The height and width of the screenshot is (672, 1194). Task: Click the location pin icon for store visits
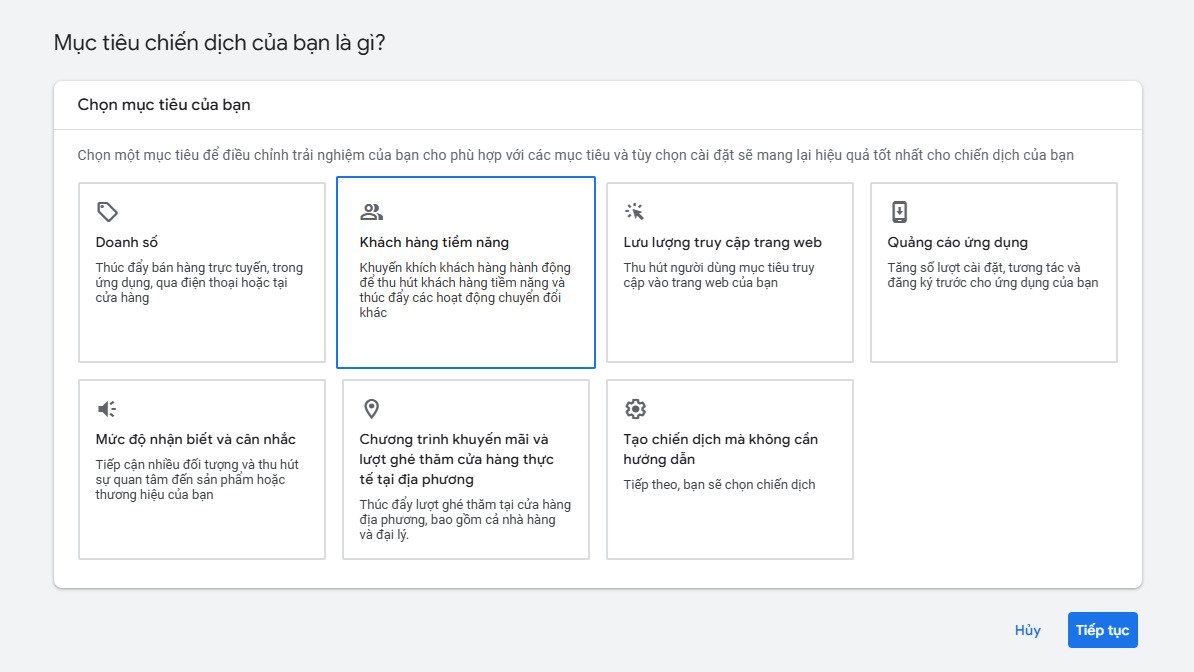tap(371, 409)
